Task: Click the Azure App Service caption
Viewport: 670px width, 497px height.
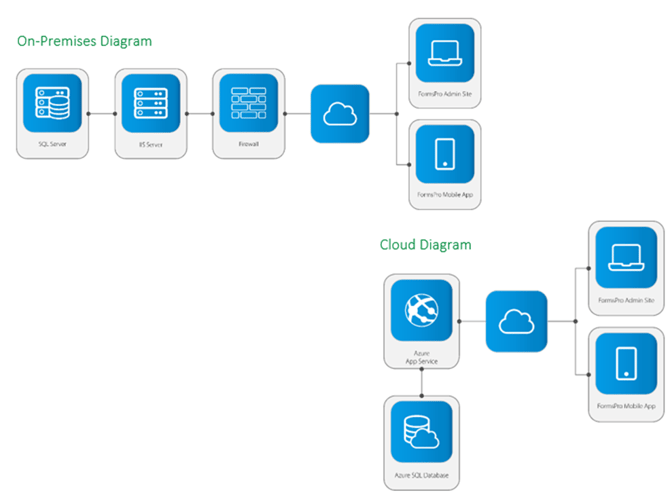Action: tap(421, 353)
